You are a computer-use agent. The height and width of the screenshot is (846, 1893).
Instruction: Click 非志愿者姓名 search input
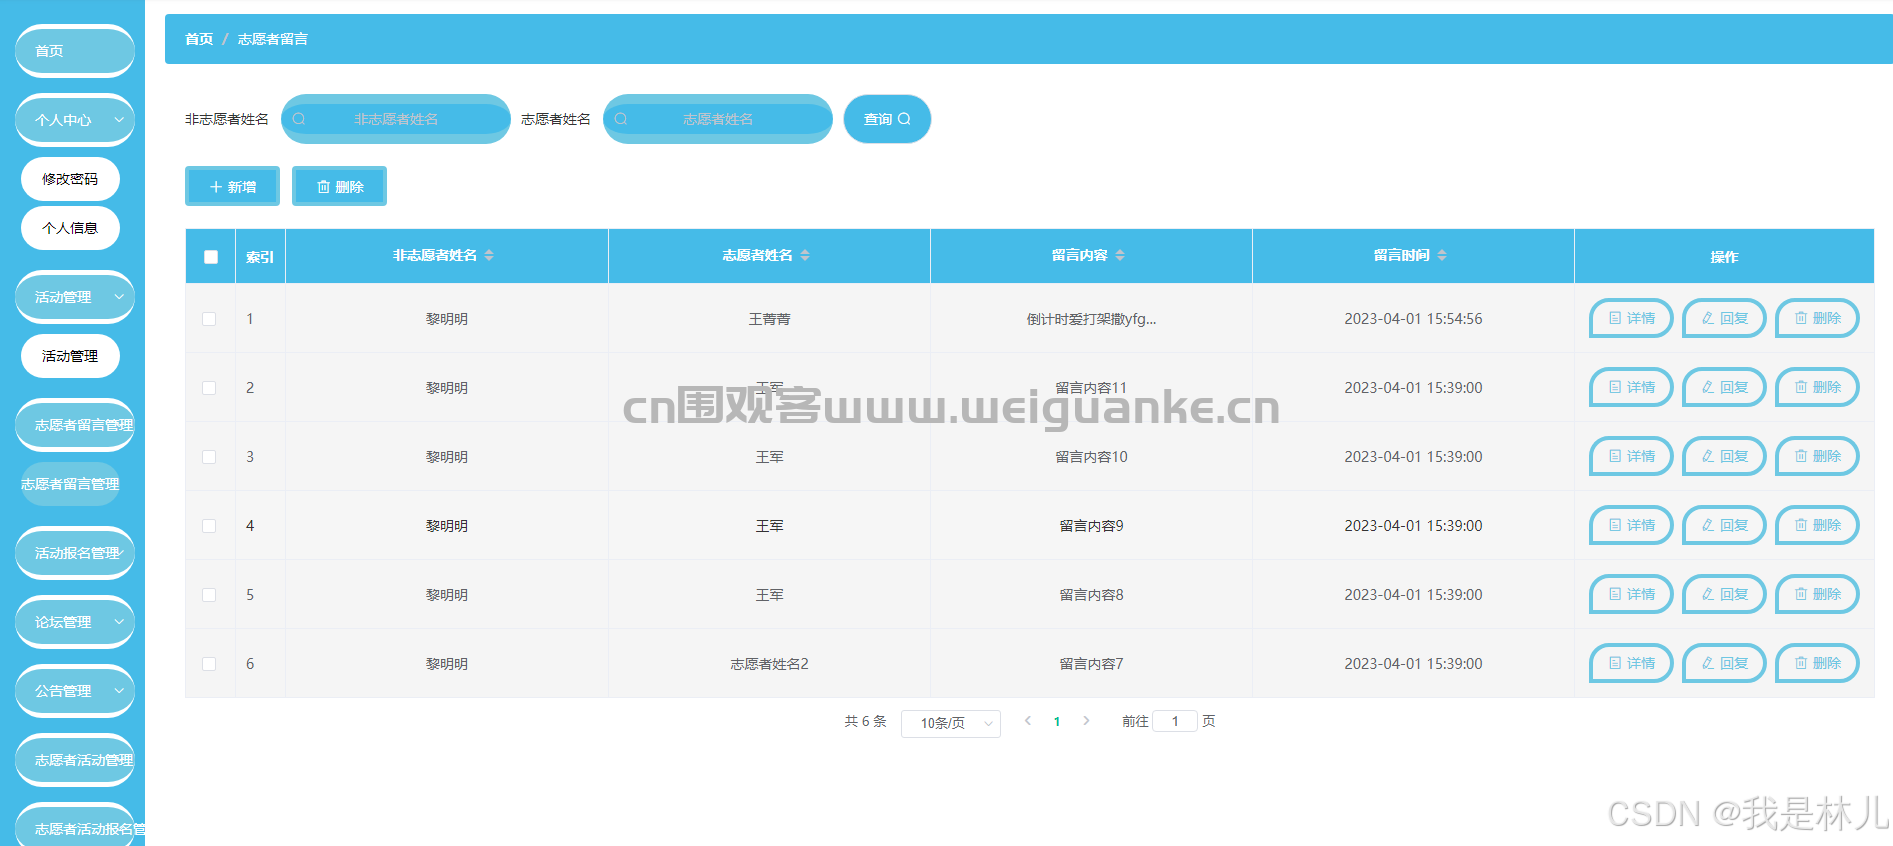(396, 119)
